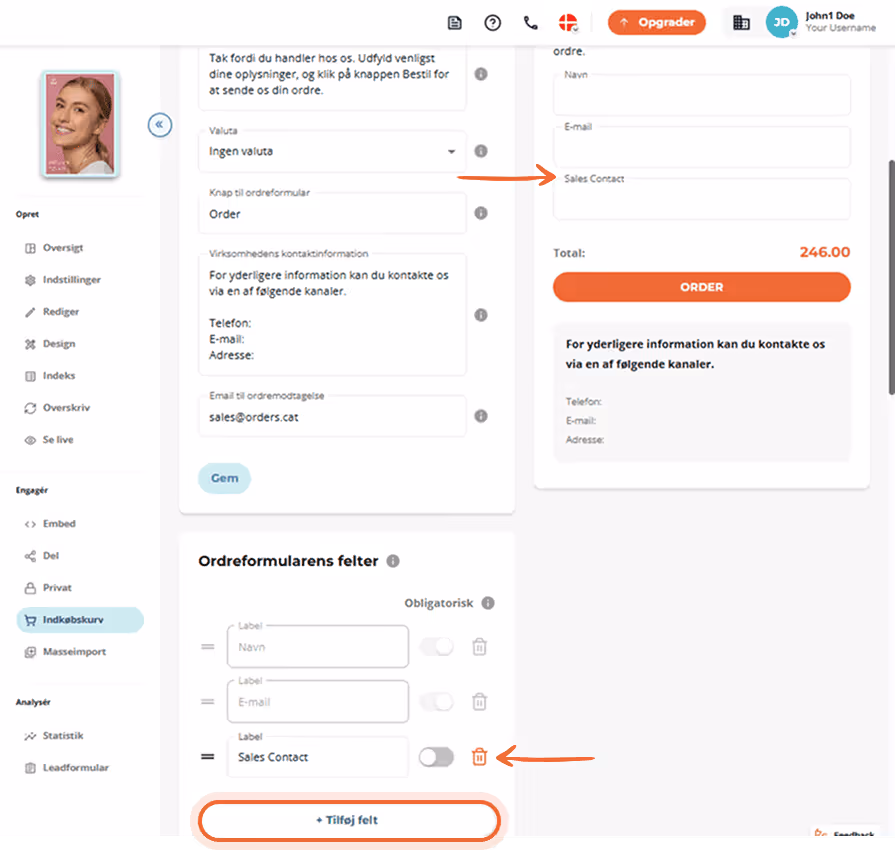Toggle the mandatory switch for Navn field
This screenshot has height=850, width=895.
[436, 647]
